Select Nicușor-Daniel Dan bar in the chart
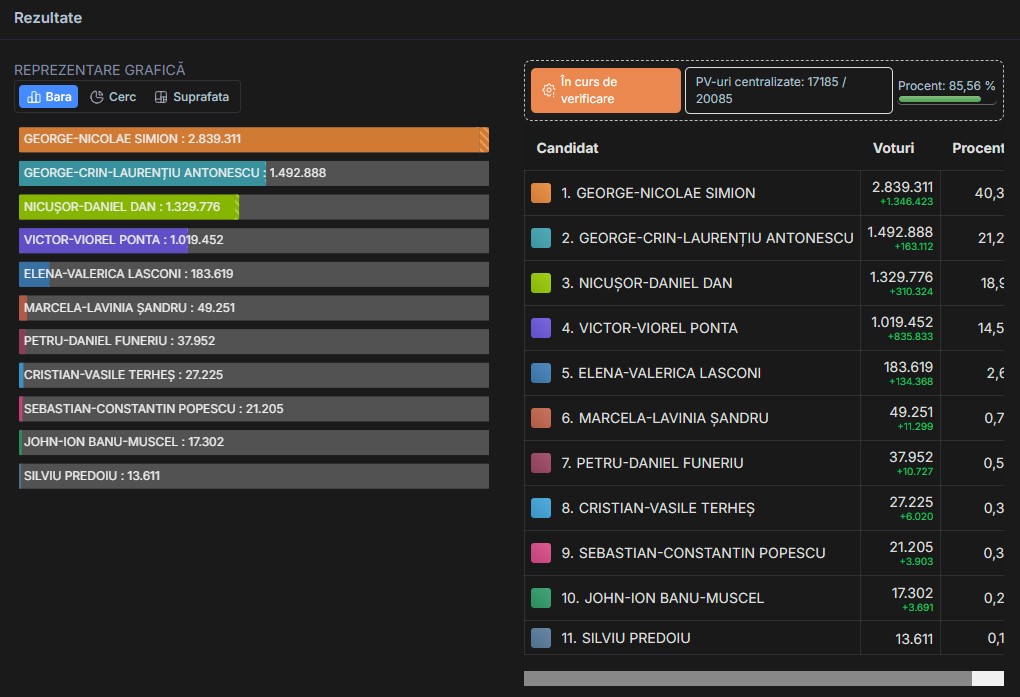 coord(254,207)
